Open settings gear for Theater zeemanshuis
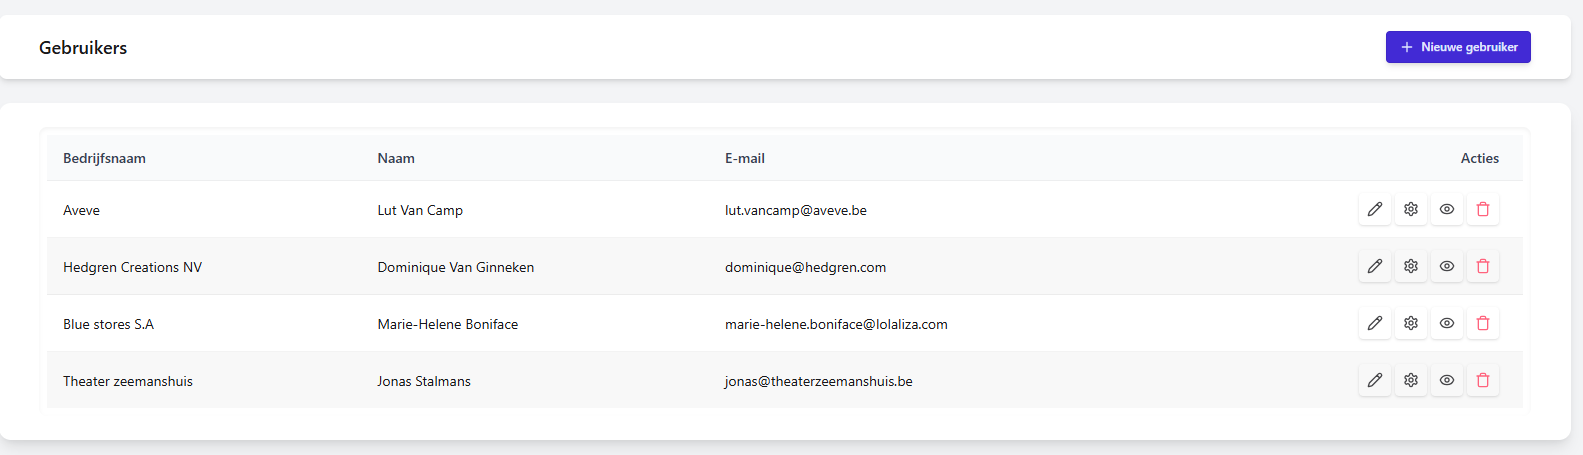The image size is (1583, 455). pyautogui.click(x=1411, y=380)
